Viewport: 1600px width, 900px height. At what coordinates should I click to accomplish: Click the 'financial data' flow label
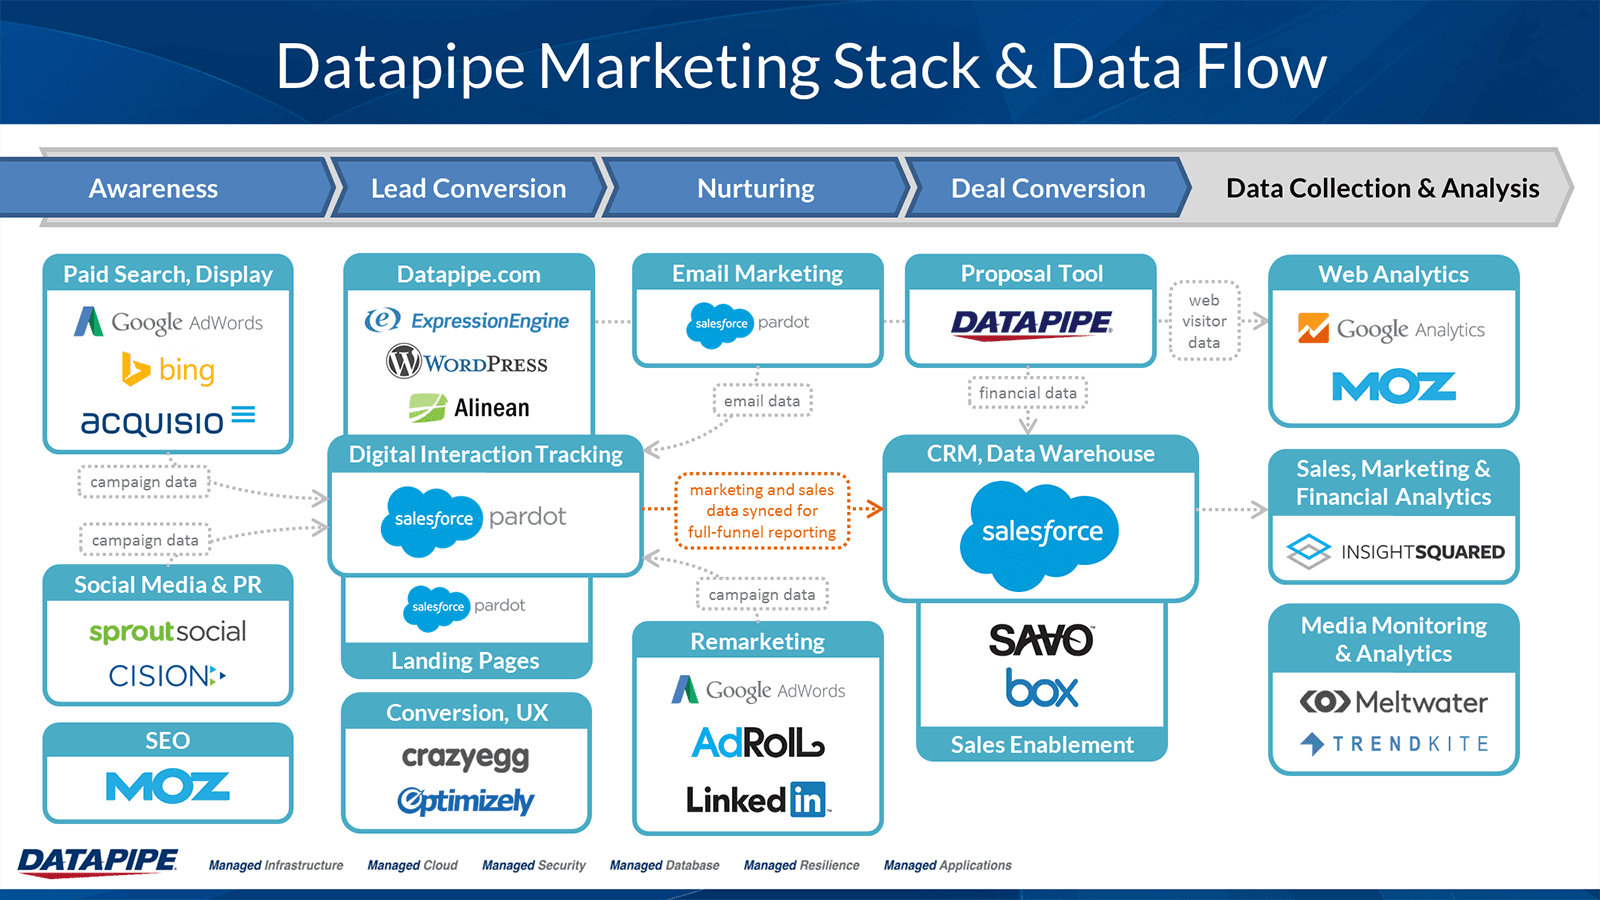pyautogui.click(x=1028, y=393)
